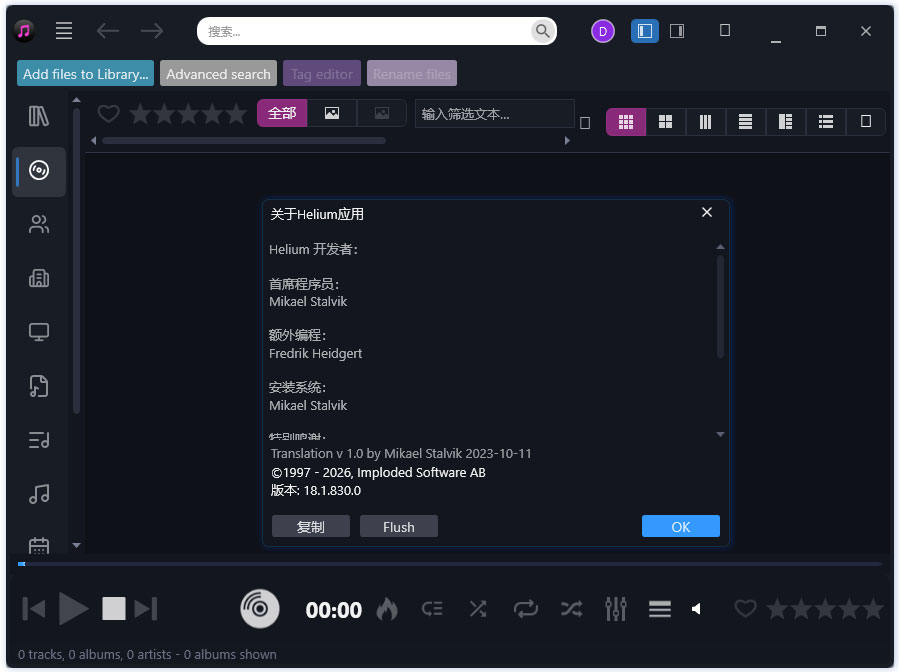
Task: Select the large grid view
Action: (665, 122)
